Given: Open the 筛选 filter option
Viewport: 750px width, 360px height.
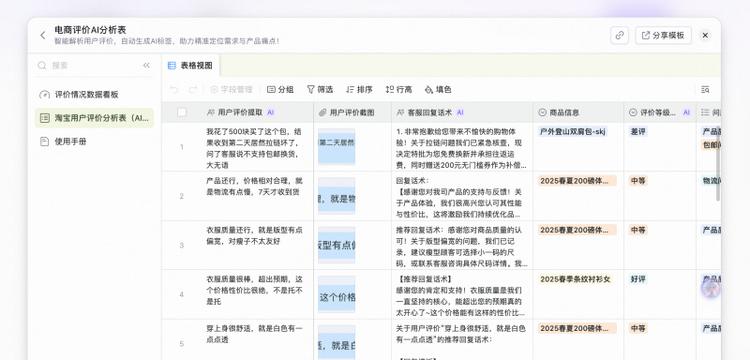Looking at the screenshot, I should (x=320, y=89).
